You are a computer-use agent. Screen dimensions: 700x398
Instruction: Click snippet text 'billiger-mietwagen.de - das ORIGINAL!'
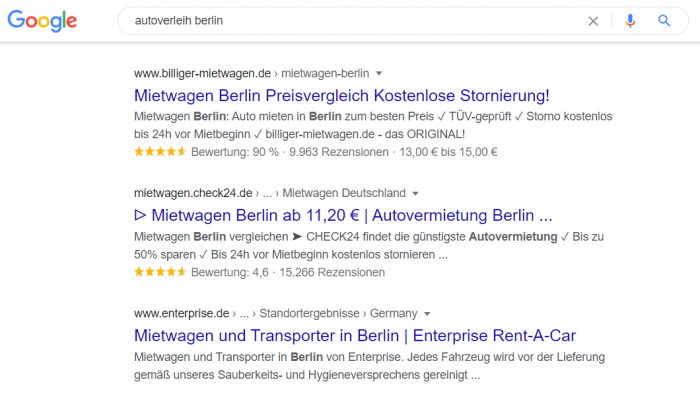pos(365,134)
